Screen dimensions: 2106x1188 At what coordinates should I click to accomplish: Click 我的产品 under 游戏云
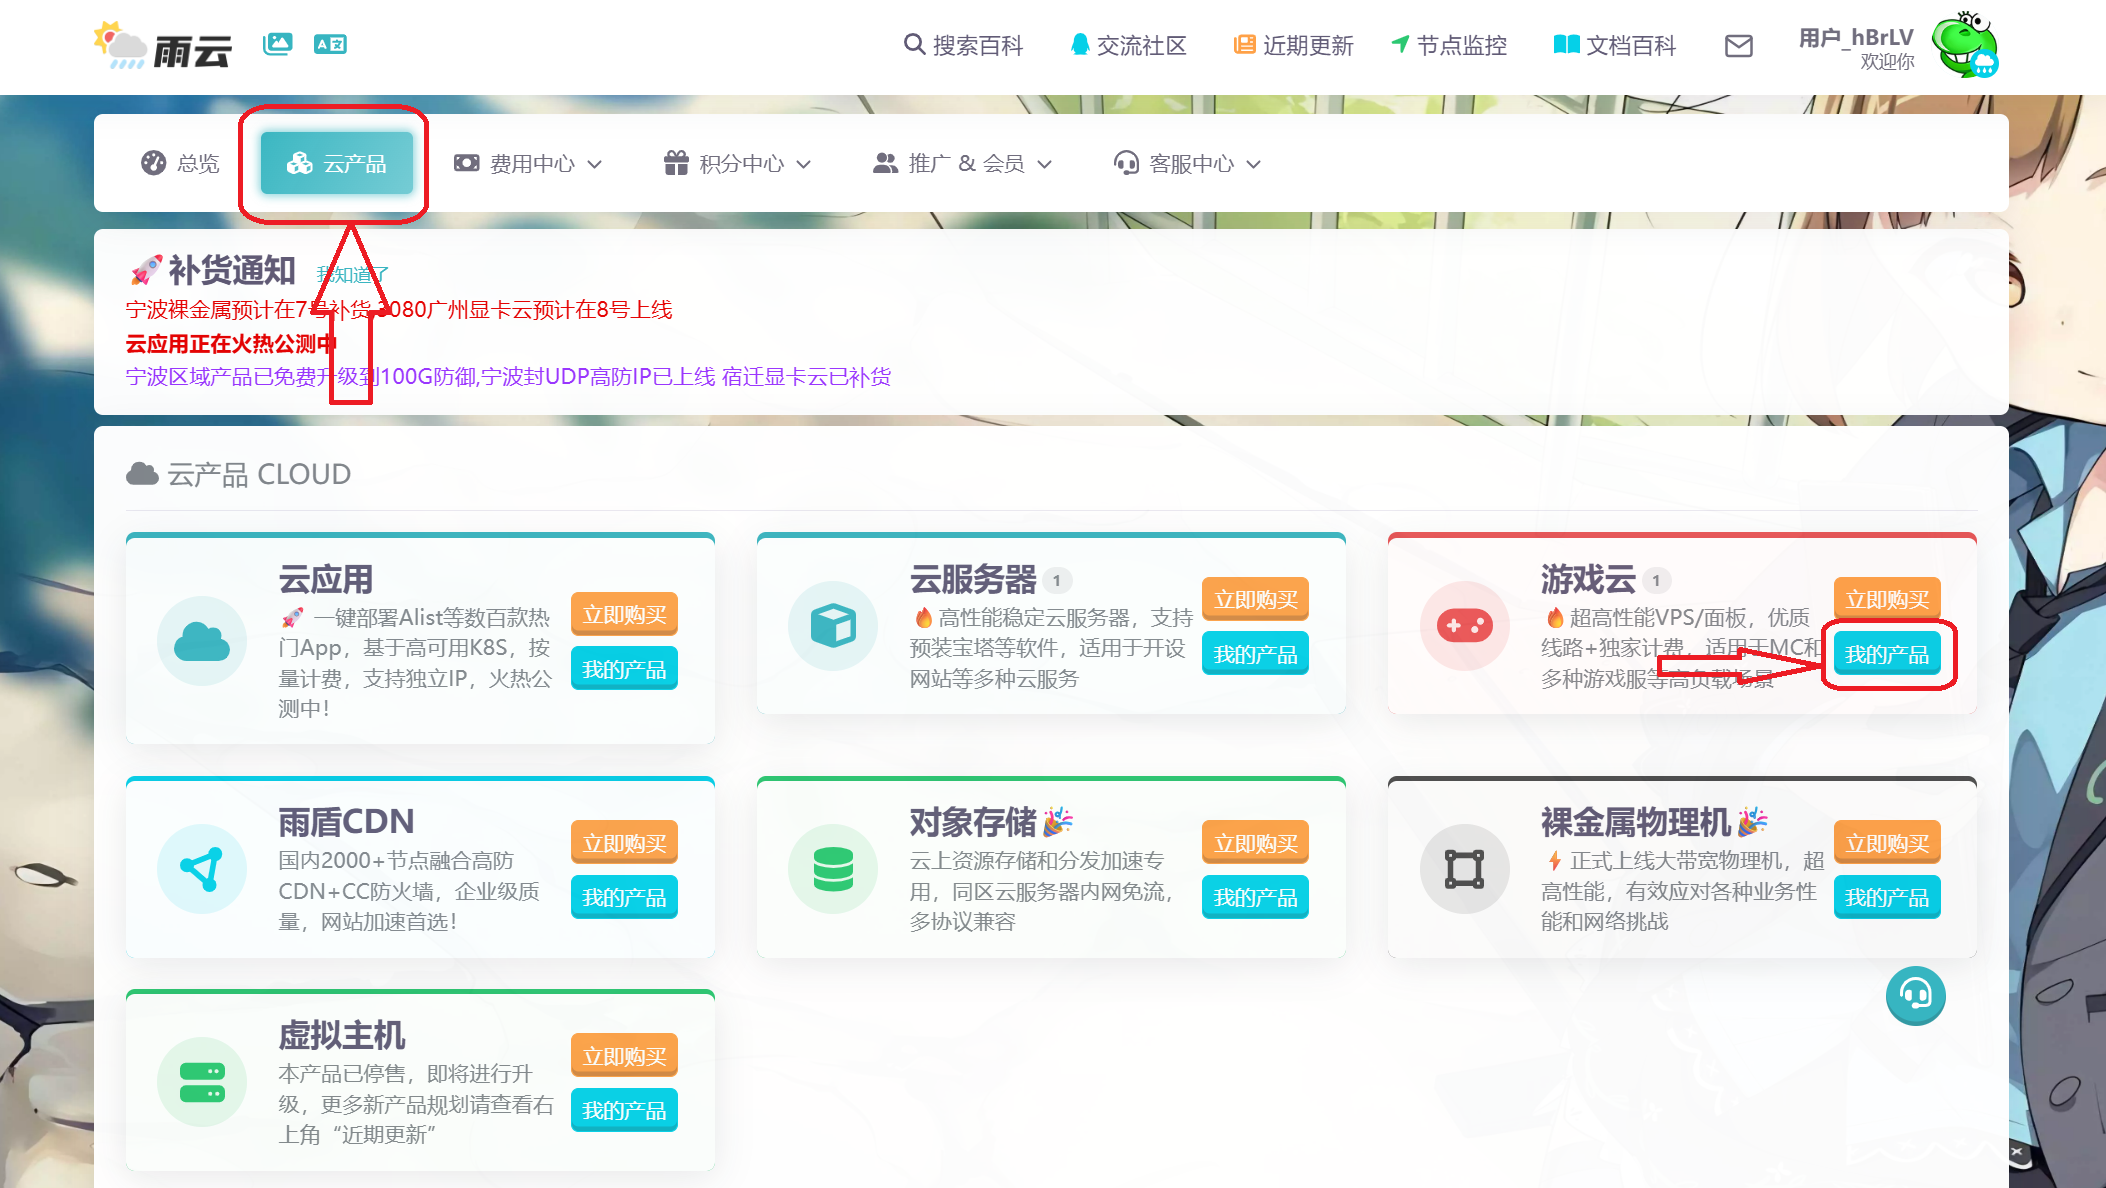coord(1886,655)
